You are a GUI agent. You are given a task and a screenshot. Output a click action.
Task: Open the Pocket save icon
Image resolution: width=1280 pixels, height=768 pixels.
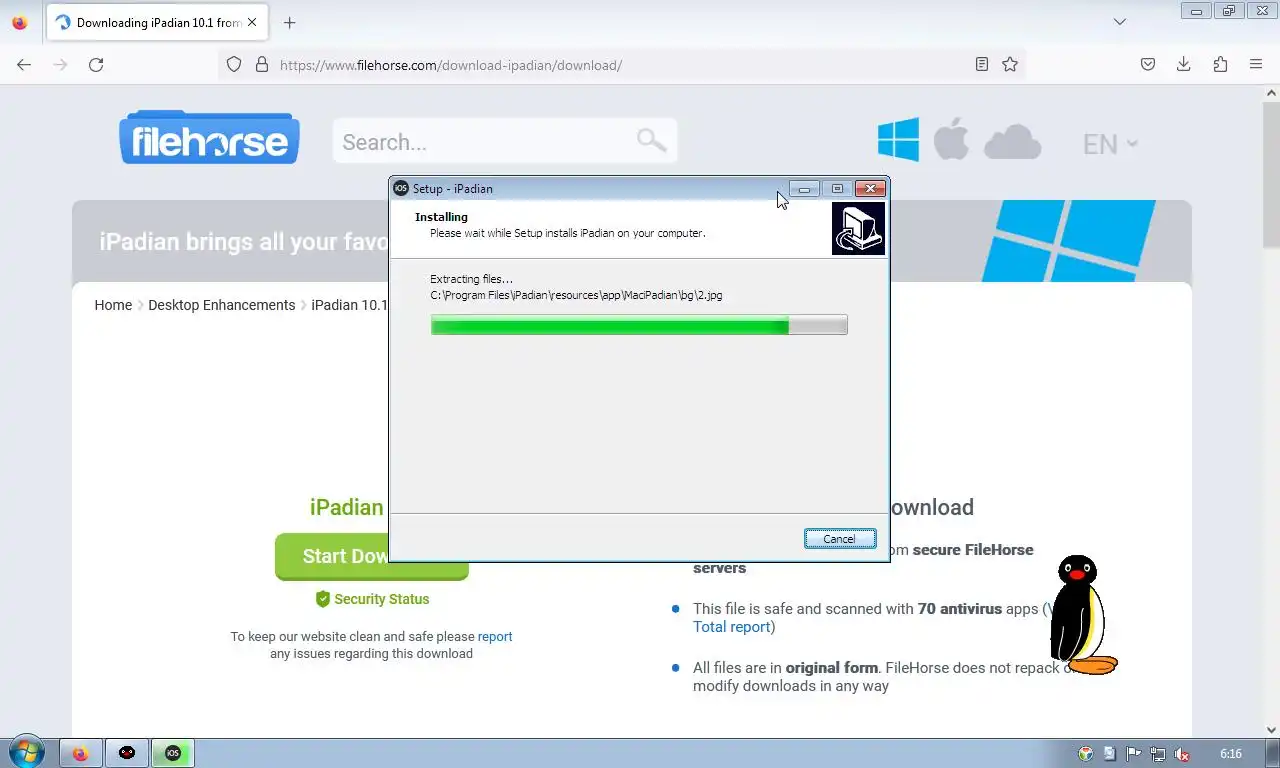tap(1148, 65)
